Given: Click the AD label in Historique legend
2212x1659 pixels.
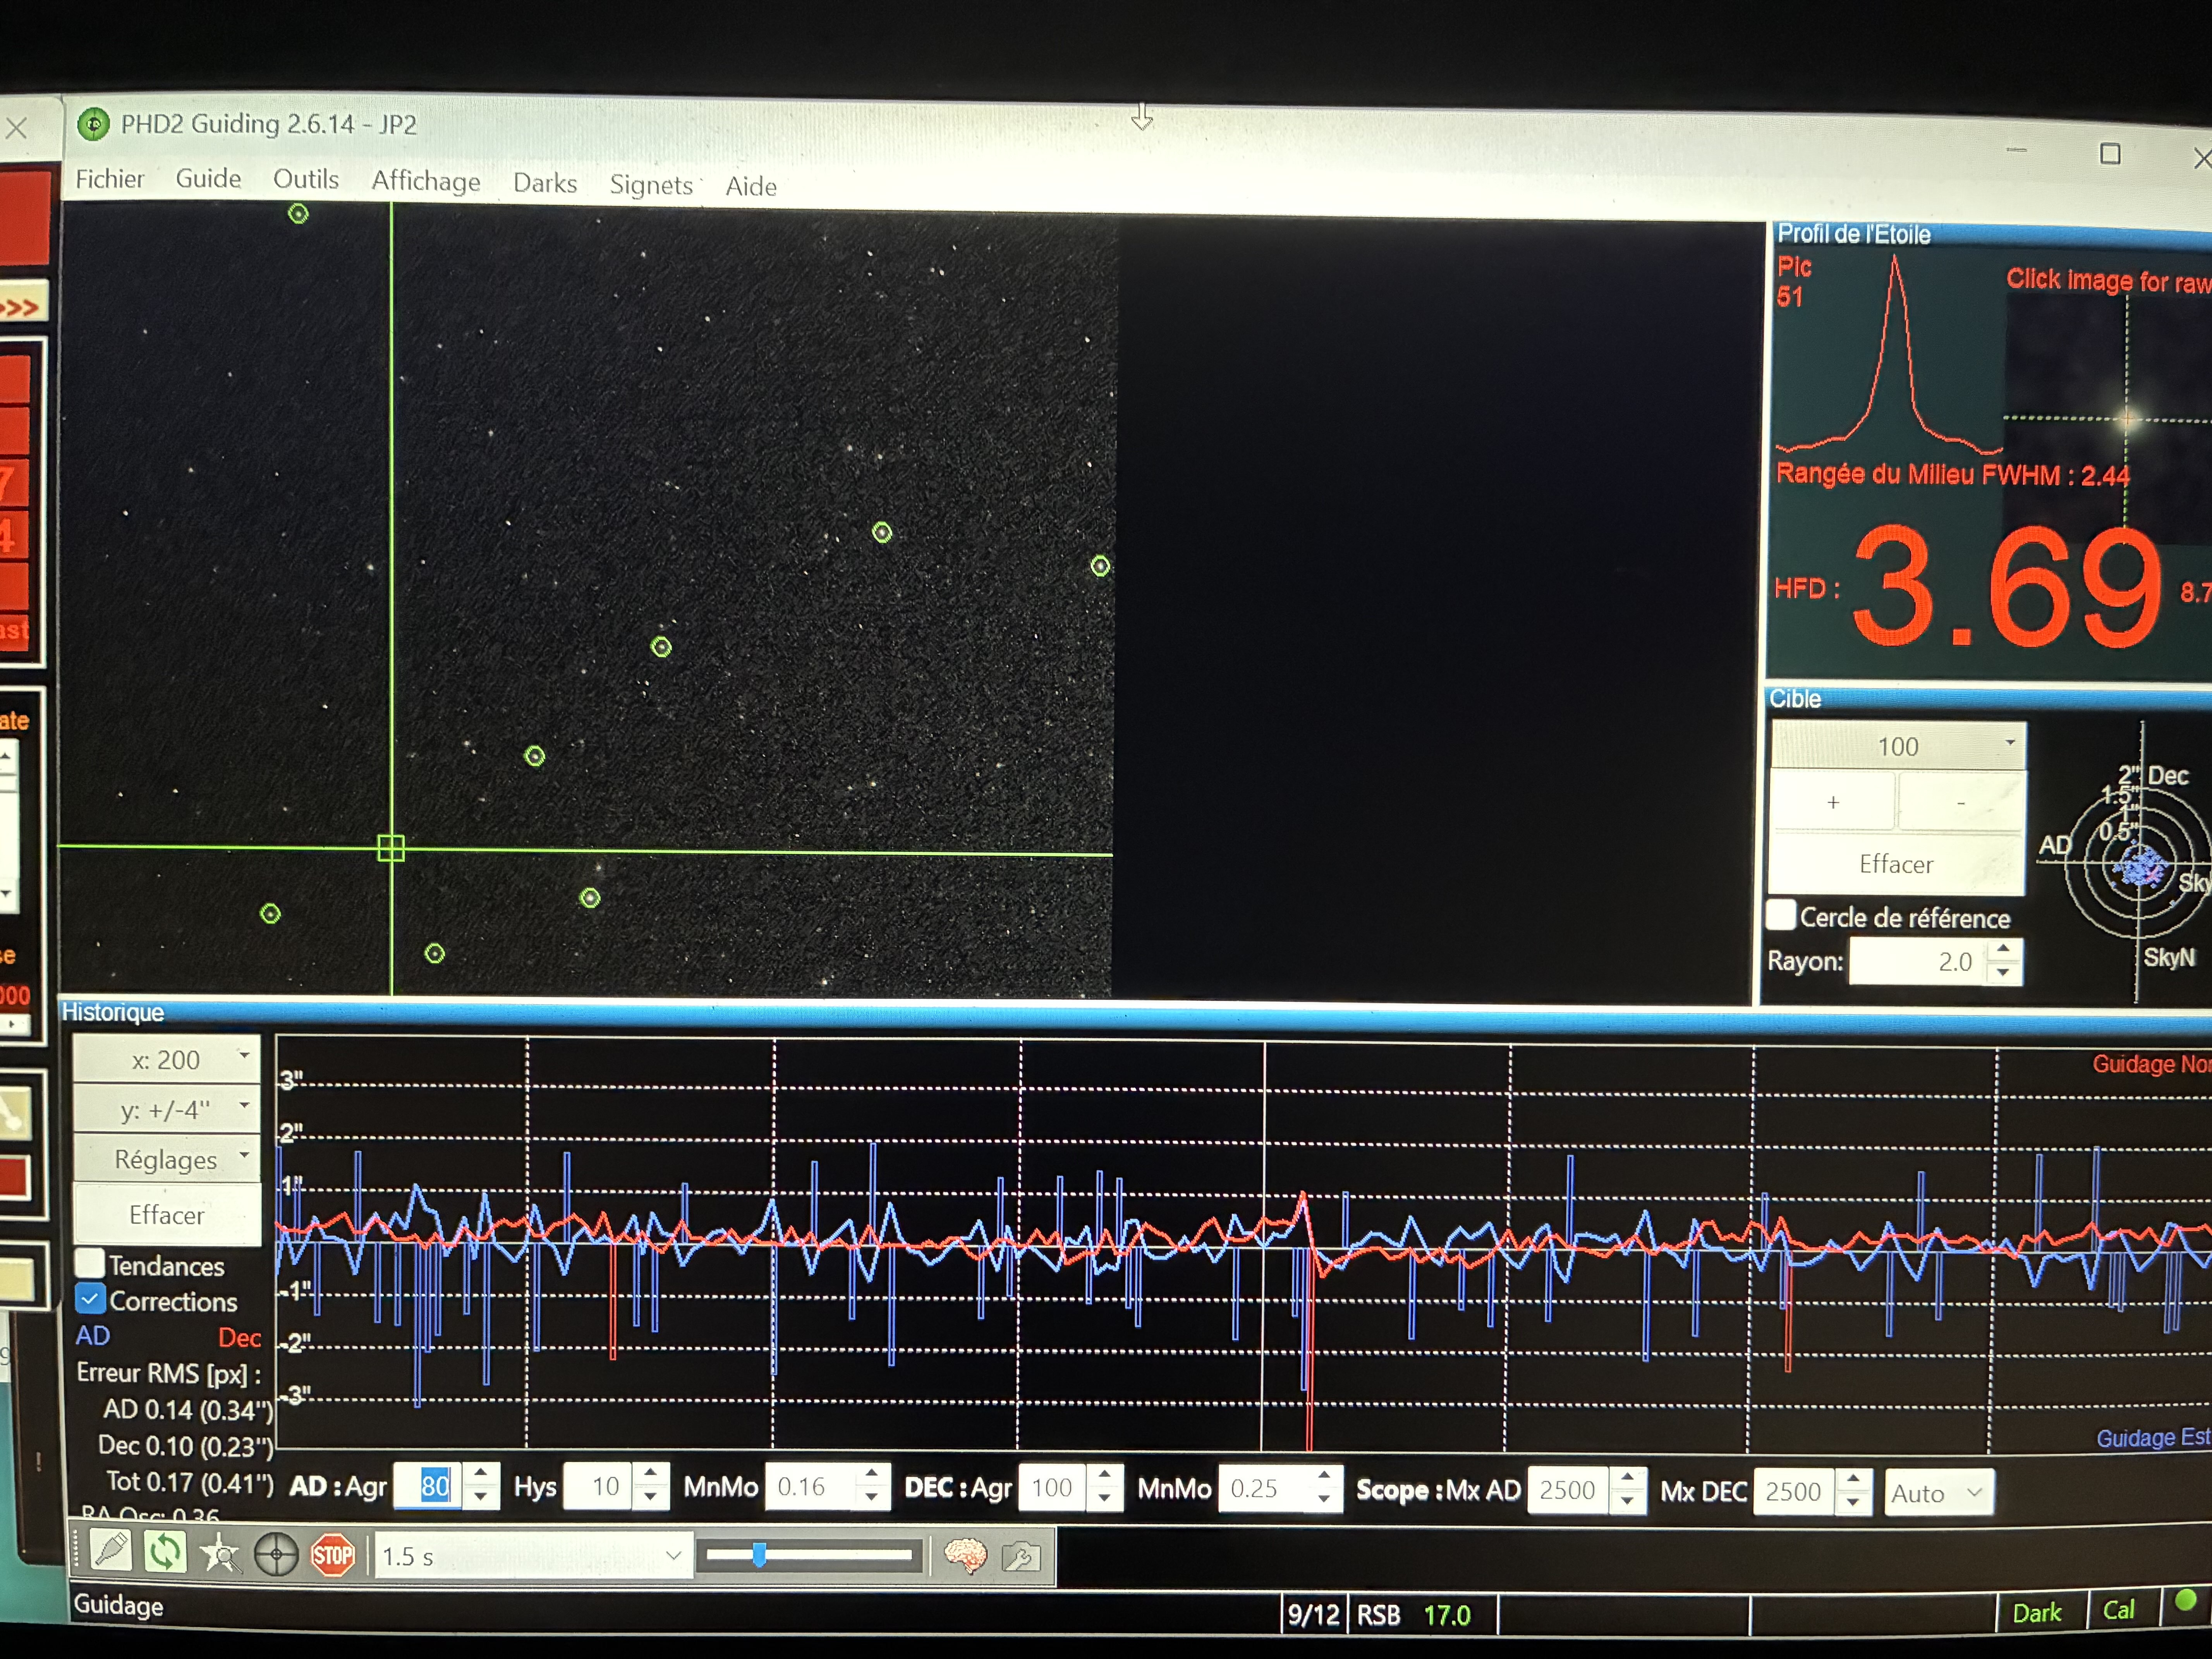Looking at the screenshot, I should point(93,1336).
